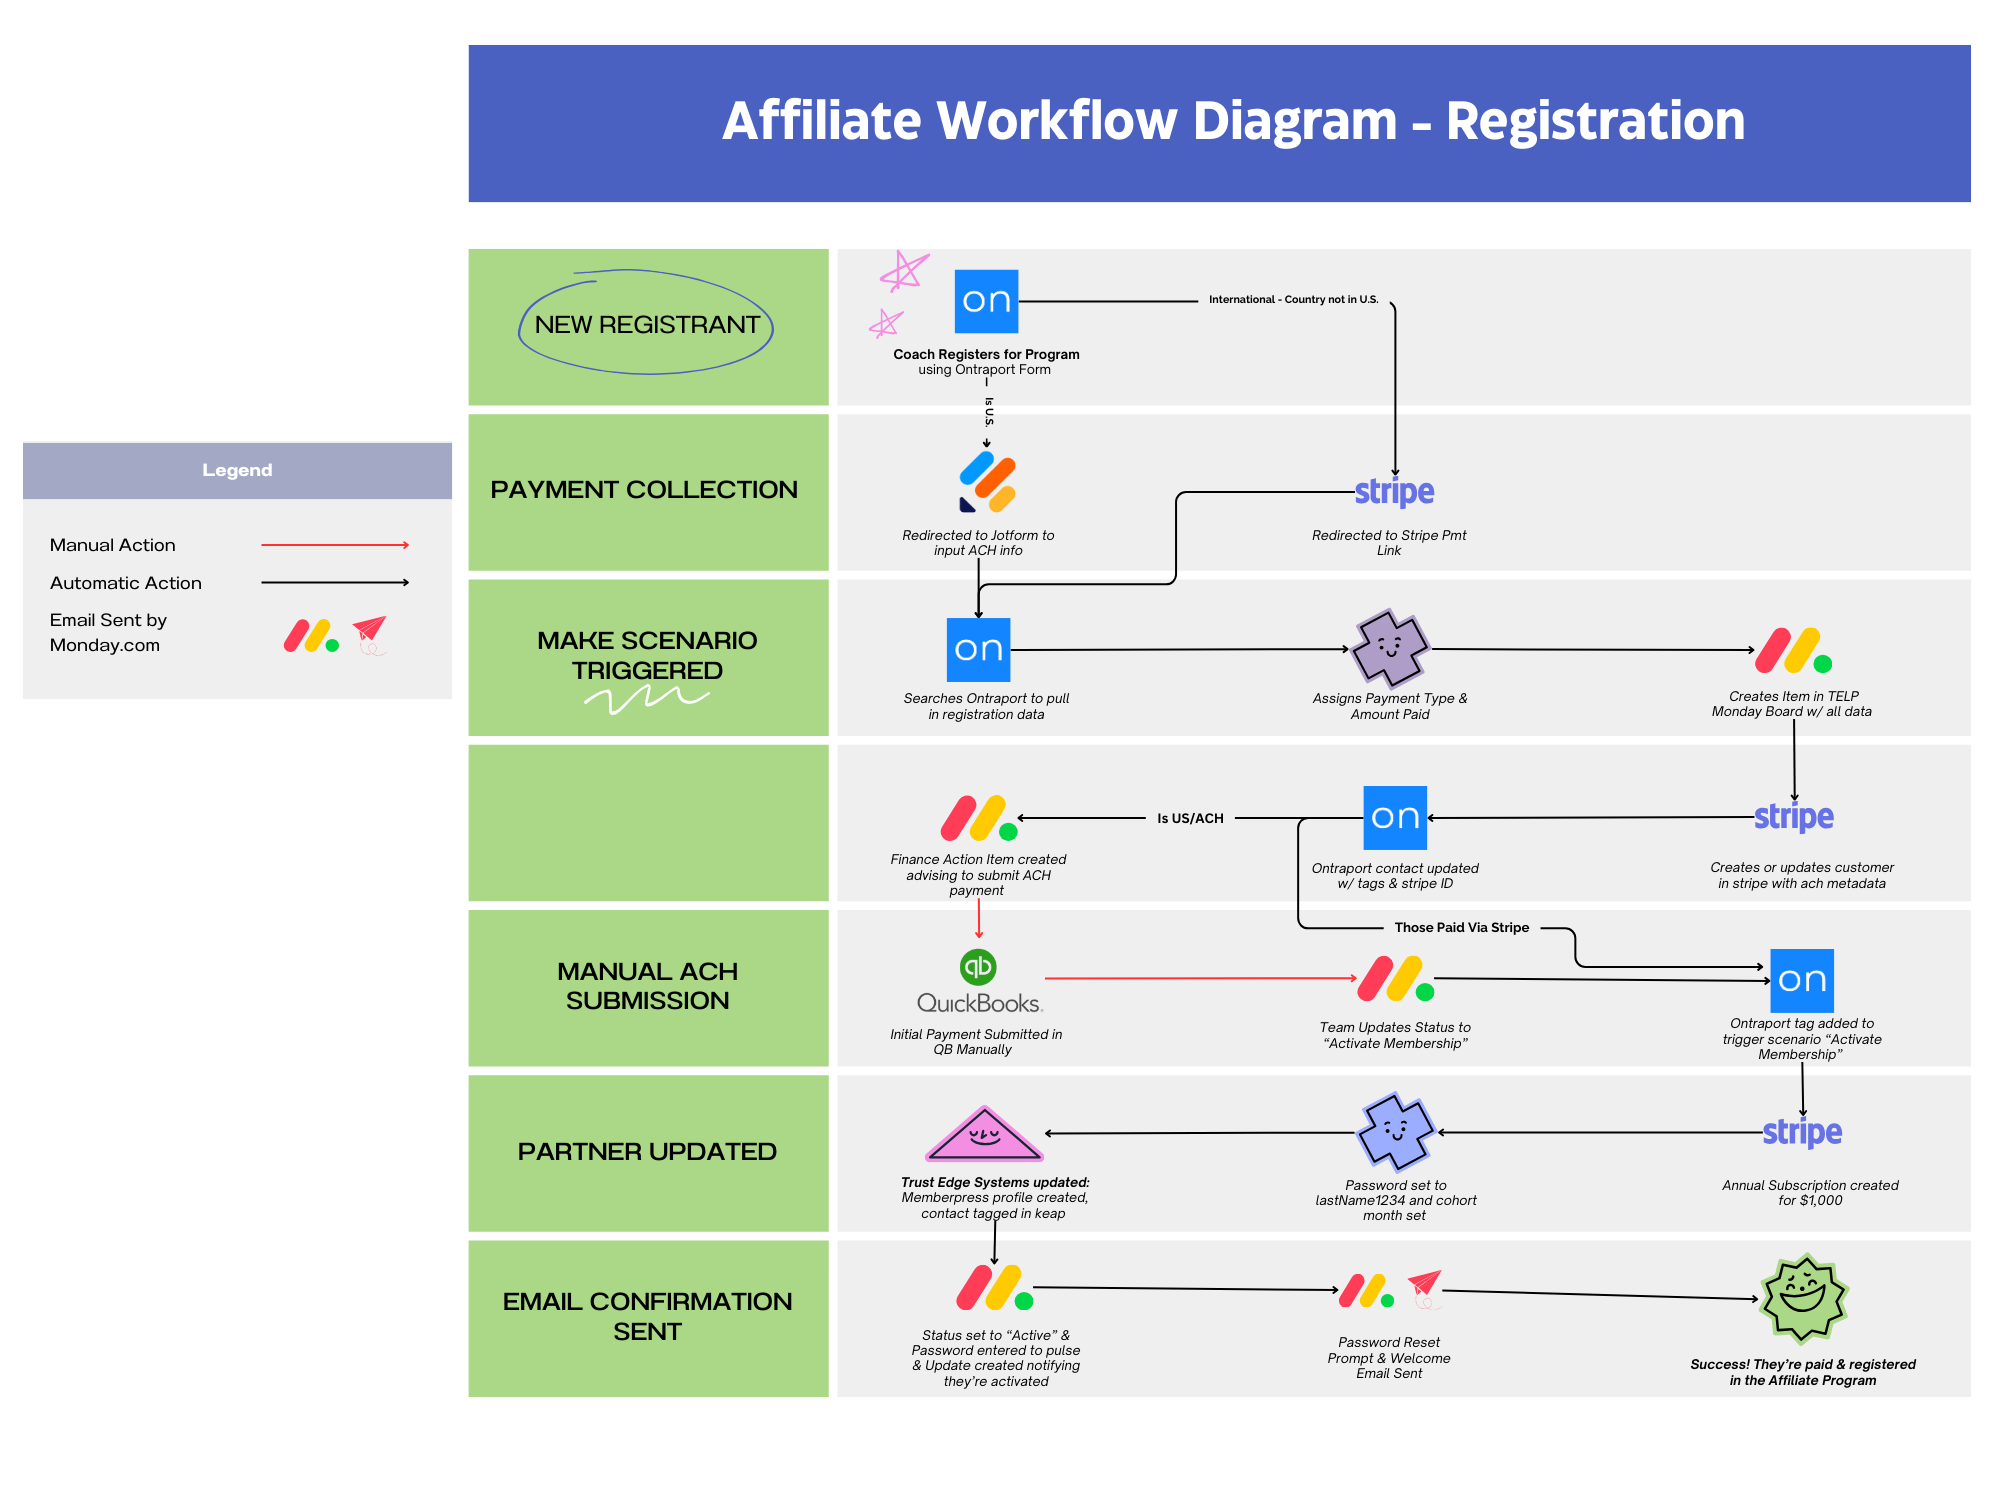Click the Ontraport icon above Coach Registers for Program

(986, 301)
